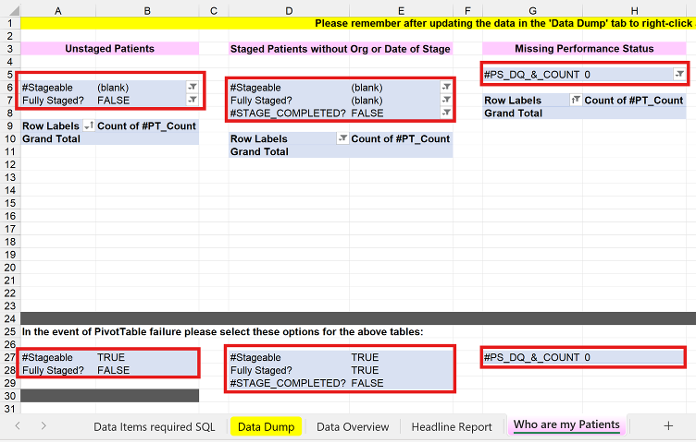Click Count of #PT_Count header in column H
The image size is (696, 442).
(x=634, y=100)
